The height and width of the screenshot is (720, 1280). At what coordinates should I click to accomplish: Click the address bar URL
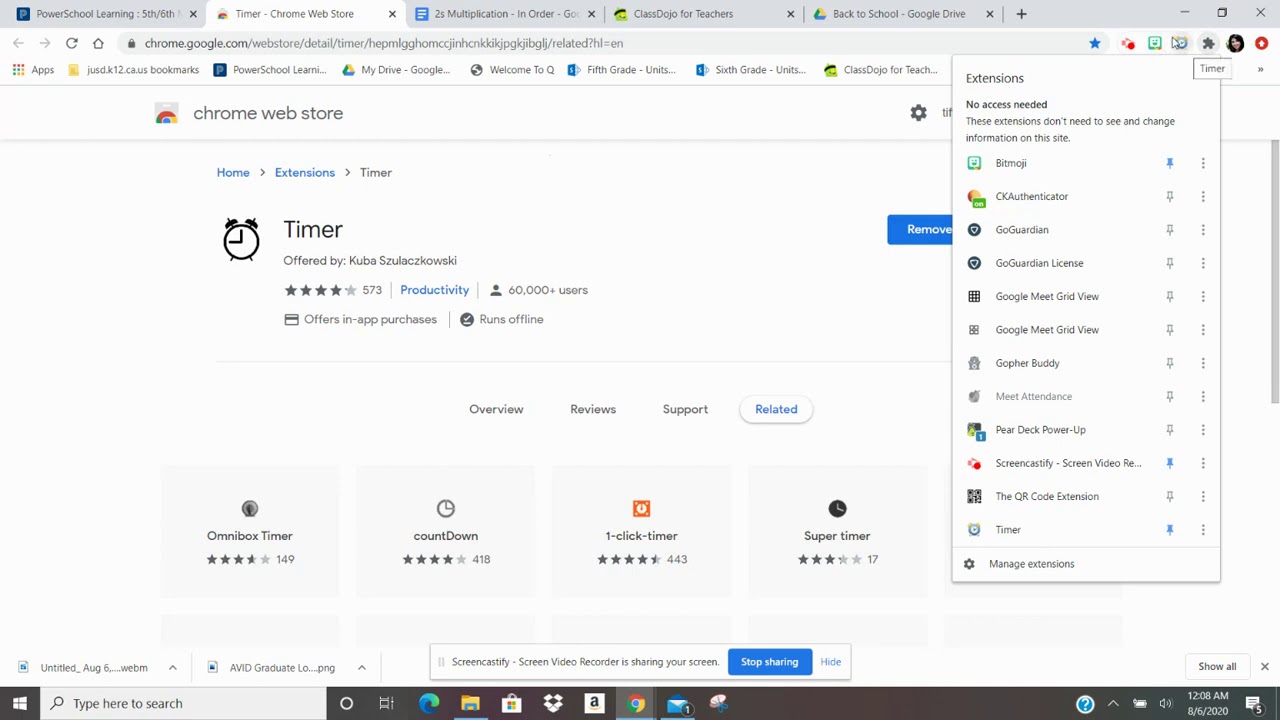(x=383, y=43)
